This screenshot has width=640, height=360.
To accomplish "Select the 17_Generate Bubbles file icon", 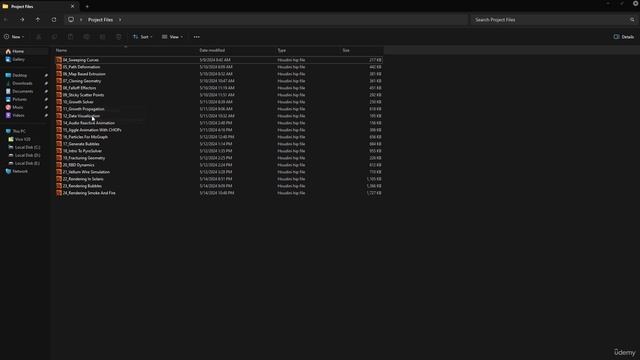I will point(59,144).
